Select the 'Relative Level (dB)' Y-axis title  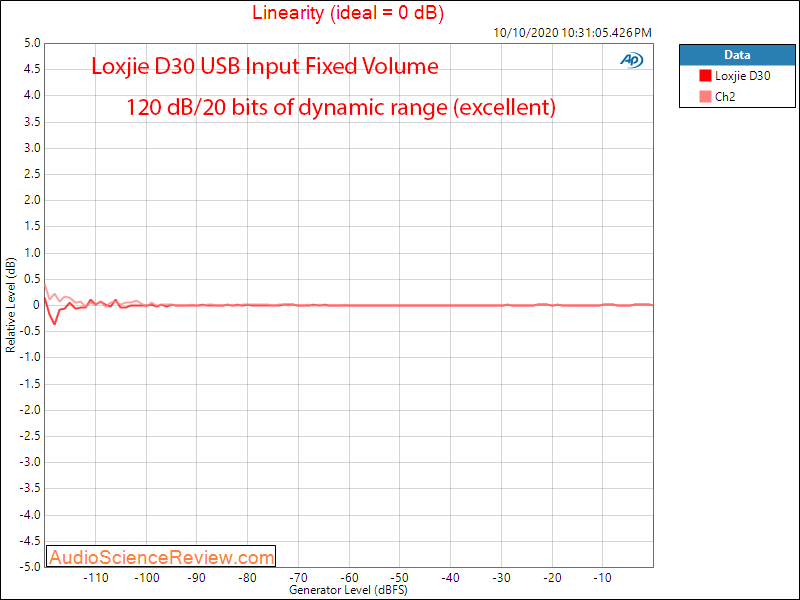click(x=10, y=305)
